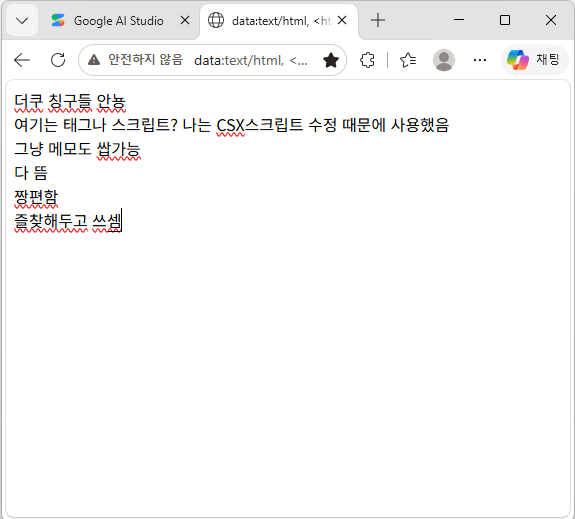Expand the tab actions chevron menu
The height and width of the screenshot is (519, 575).
(22, 21)
